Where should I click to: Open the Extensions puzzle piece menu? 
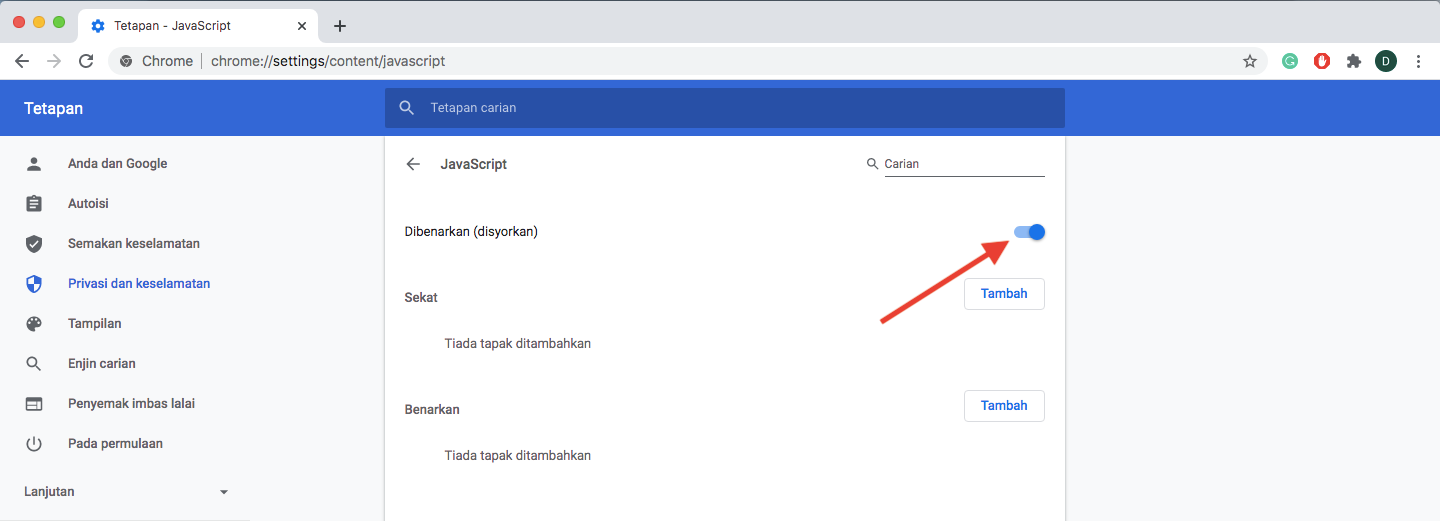1354,61
